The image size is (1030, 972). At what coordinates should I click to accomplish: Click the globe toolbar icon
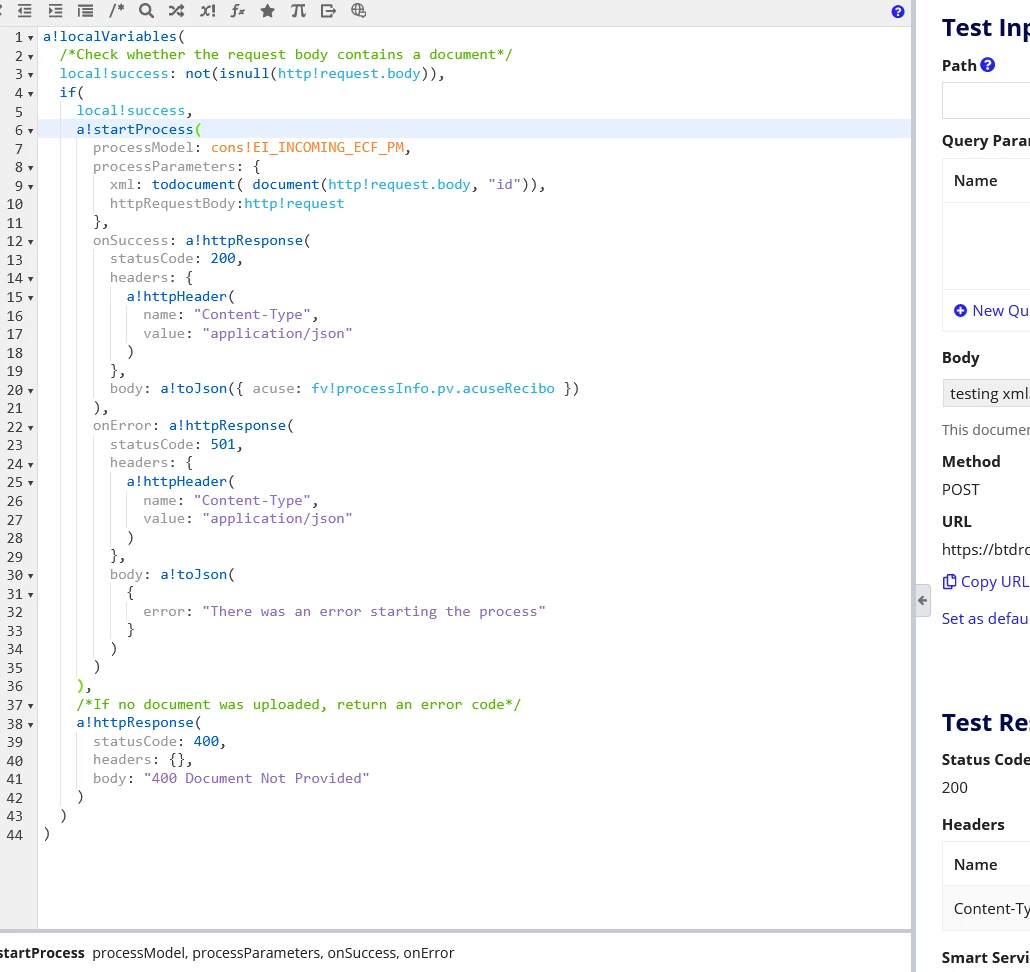pyautogui.click(x=358, y=11)
